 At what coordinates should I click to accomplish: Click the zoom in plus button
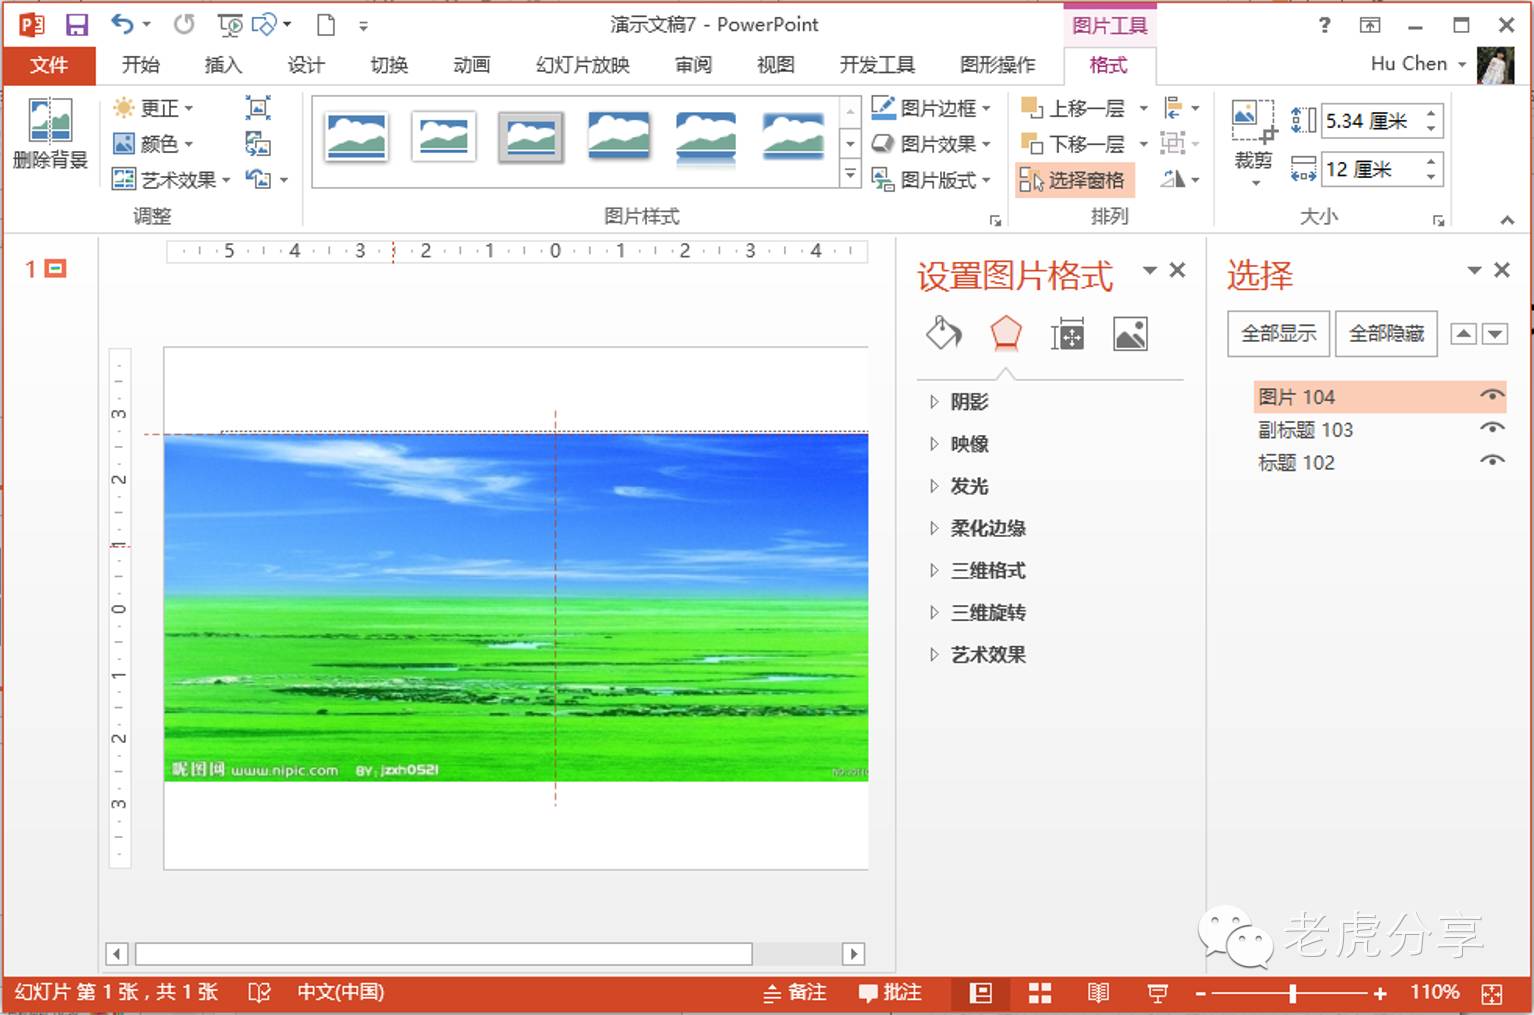pyautogui.click(x=1380, y=993)
